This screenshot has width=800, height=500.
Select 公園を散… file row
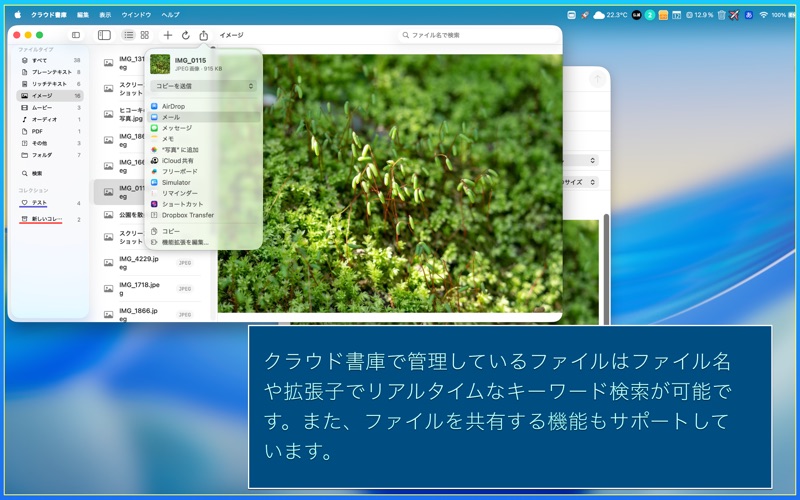[120, 215]
